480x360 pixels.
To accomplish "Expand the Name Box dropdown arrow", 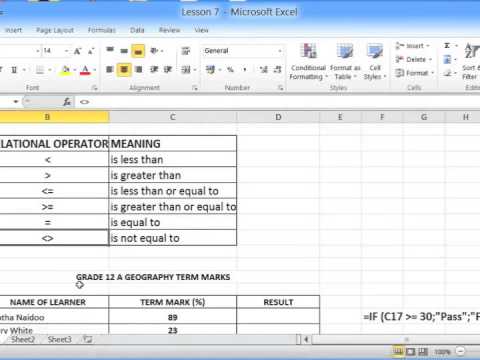I will [x=16, y=102].
